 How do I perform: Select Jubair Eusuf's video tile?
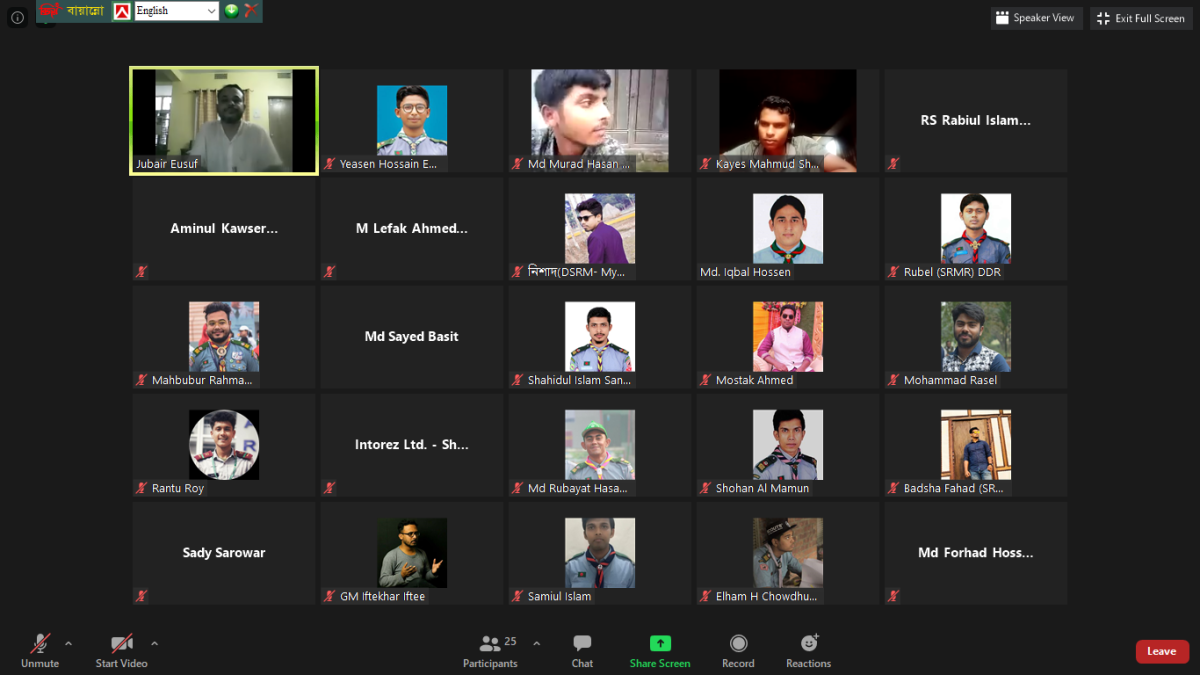224,121
